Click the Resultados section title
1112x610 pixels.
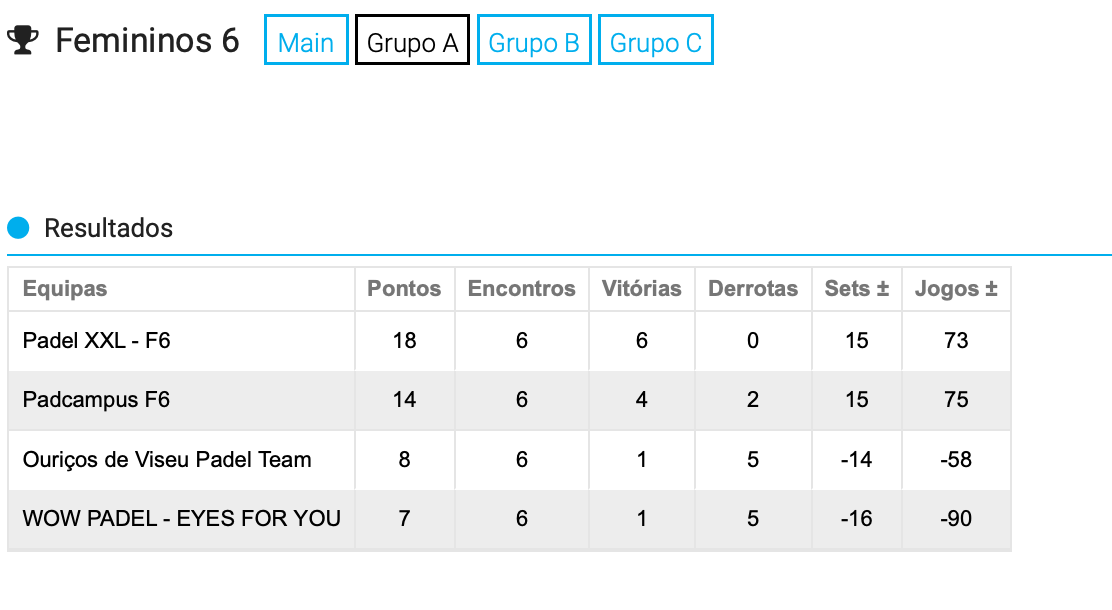tap(109, 228)
